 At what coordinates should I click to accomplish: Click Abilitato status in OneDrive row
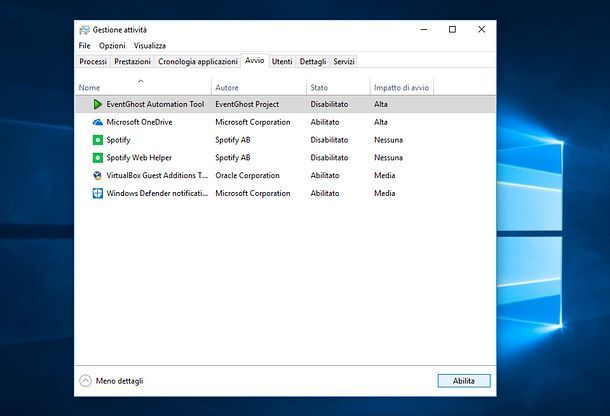coord(325,122)
